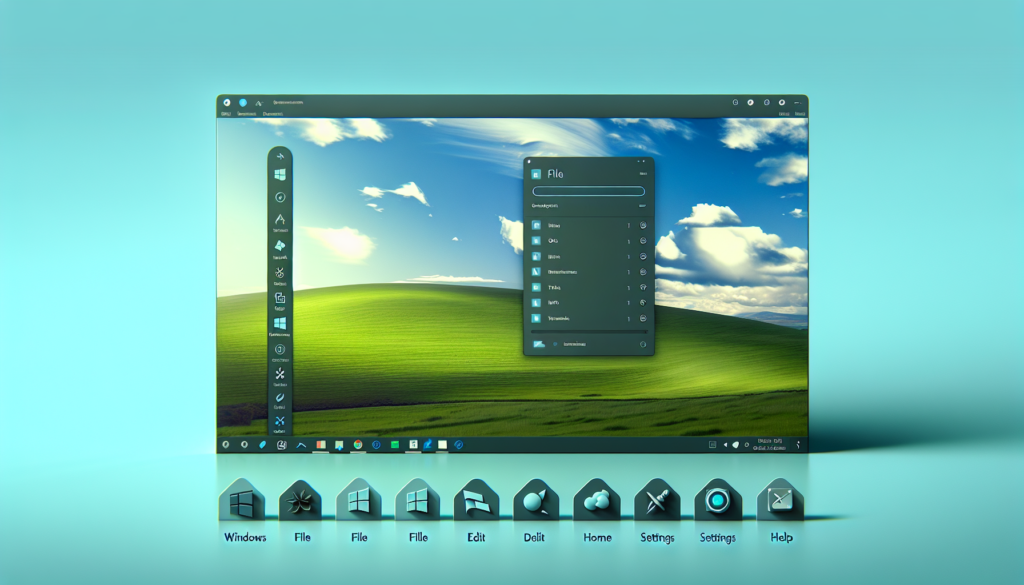The height and width of the screenshot is (585, 1024).
Task: Click the Windows icon in the bottom row
Action: pos(241,503)
